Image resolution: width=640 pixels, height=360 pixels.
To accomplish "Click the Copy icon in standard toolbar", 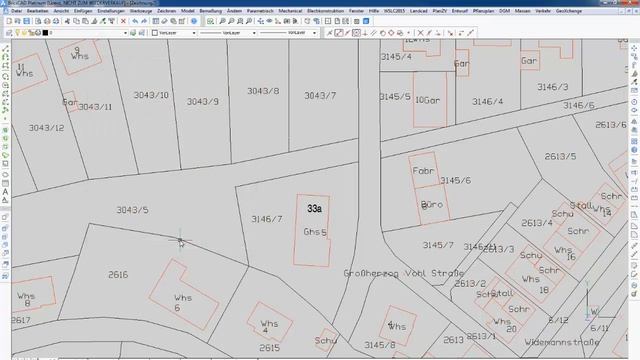I will [x=76, y=21].
